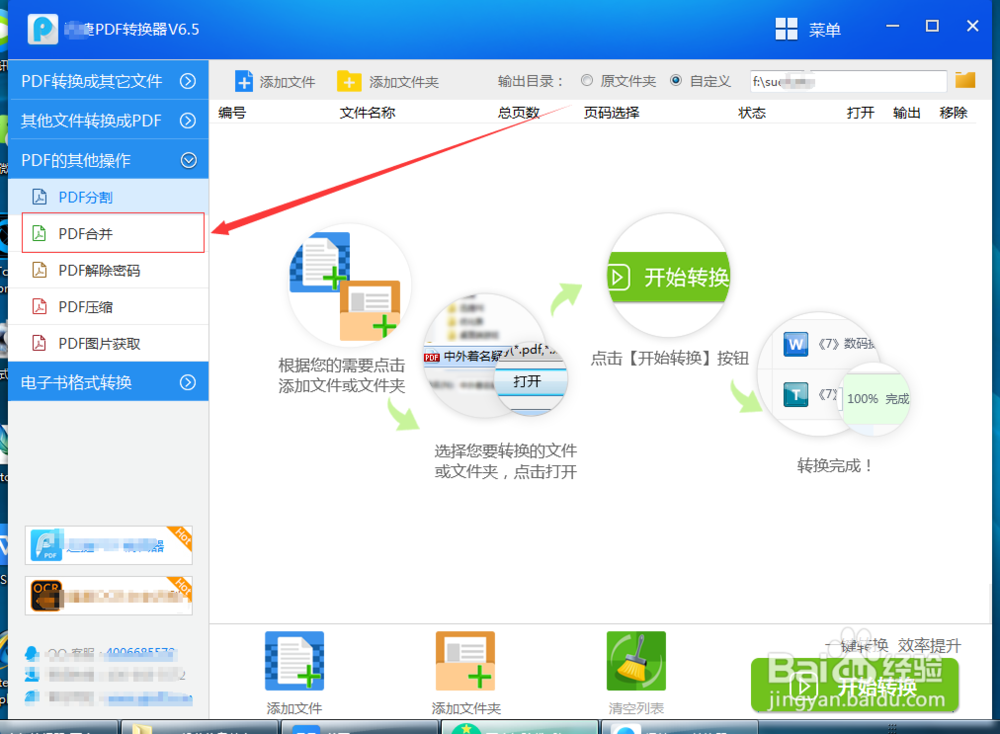
Task: Click the QQ客服 contact icon
Action: (32, 654)
